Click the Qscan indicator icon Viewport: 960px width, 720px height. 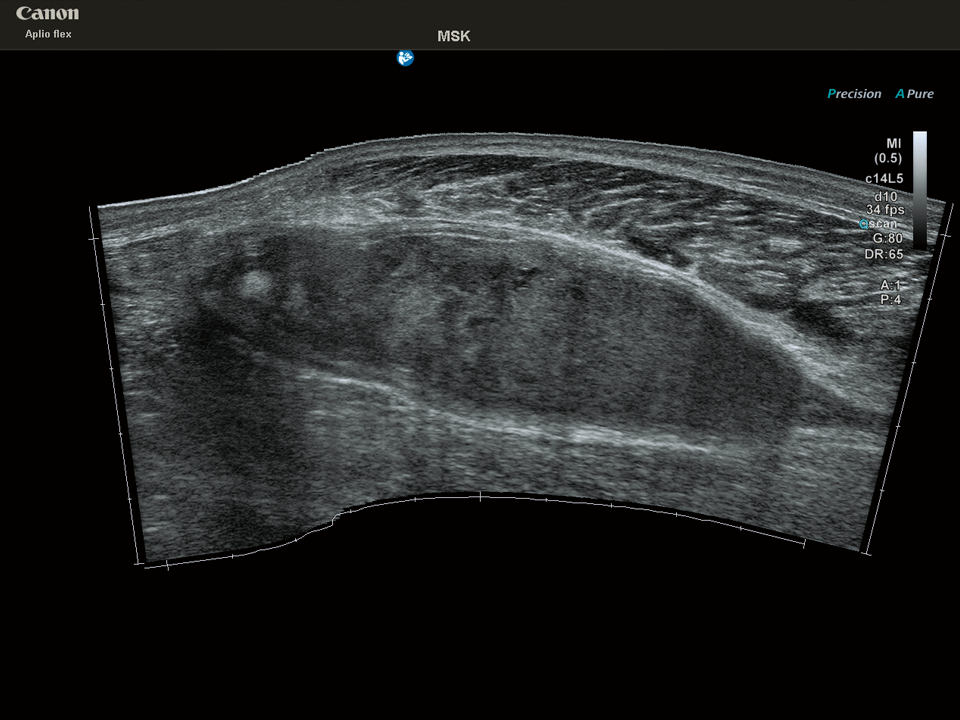tap(864, 225)
